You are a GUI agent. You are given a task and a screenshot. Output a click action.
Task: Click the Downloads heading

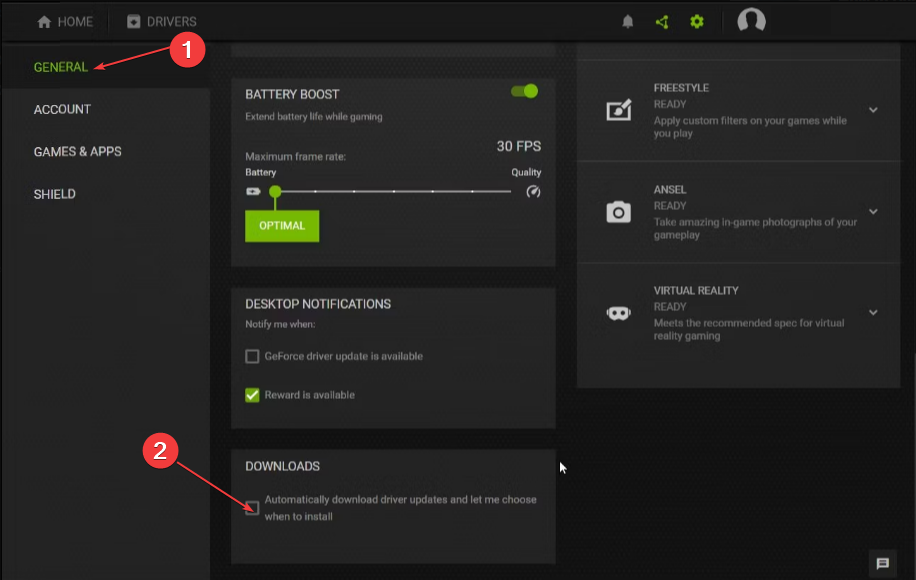283,466
